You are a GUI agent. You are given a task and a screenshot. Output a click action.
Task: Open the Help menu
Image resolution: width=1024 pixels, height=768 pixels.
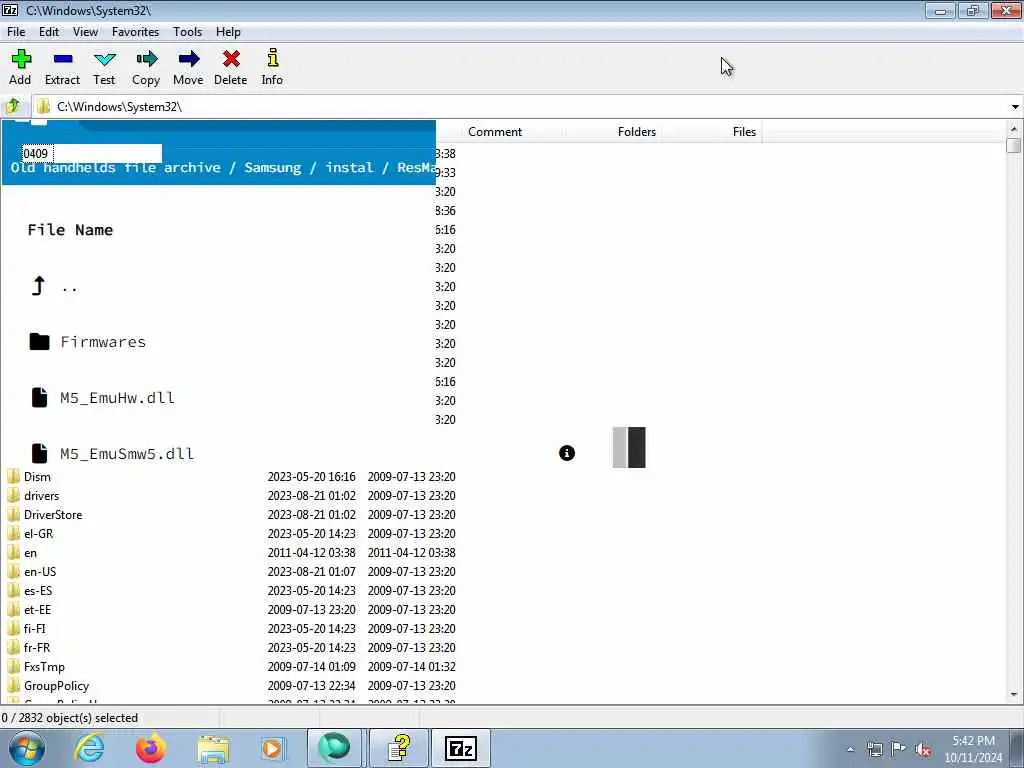[228, 31]
